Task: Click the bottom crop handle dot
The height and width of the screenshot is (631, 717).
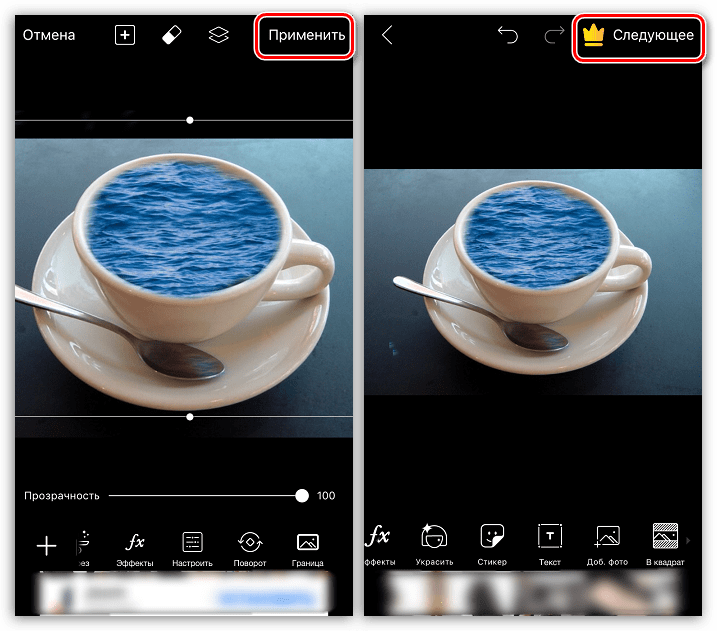Action: pos(190,417)
